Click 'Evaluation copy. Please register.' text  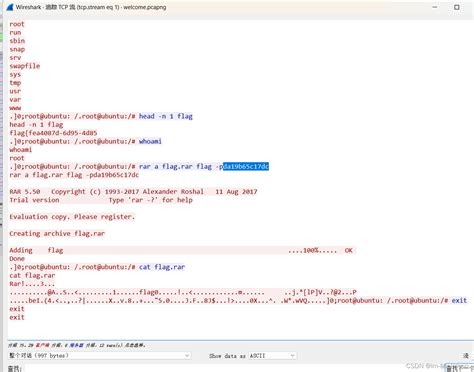click(x=72, y=217)
